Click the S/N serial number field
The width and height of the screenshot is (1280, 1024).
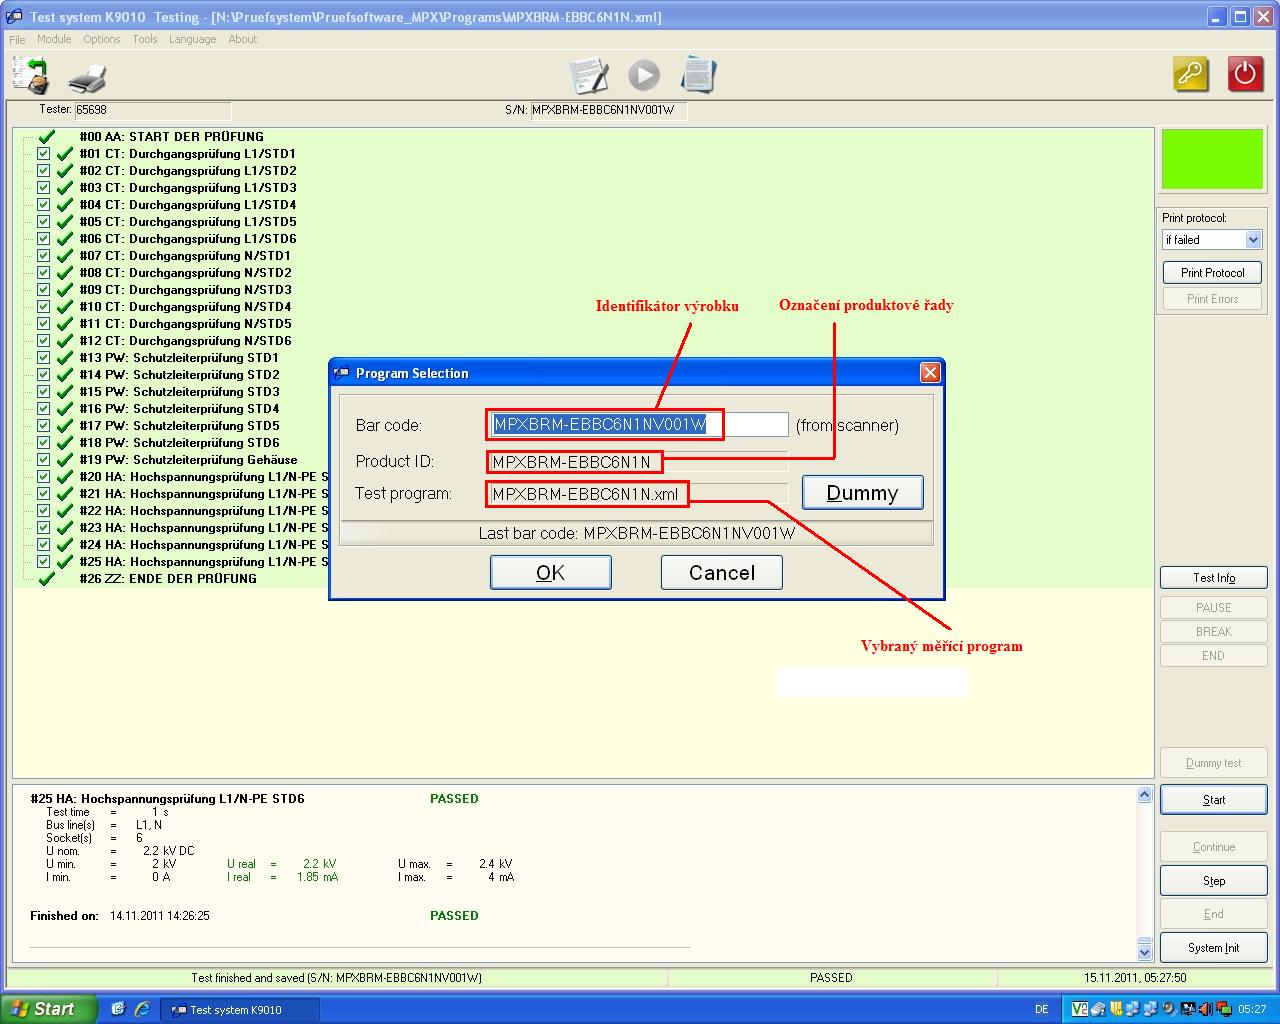point(608,110)
